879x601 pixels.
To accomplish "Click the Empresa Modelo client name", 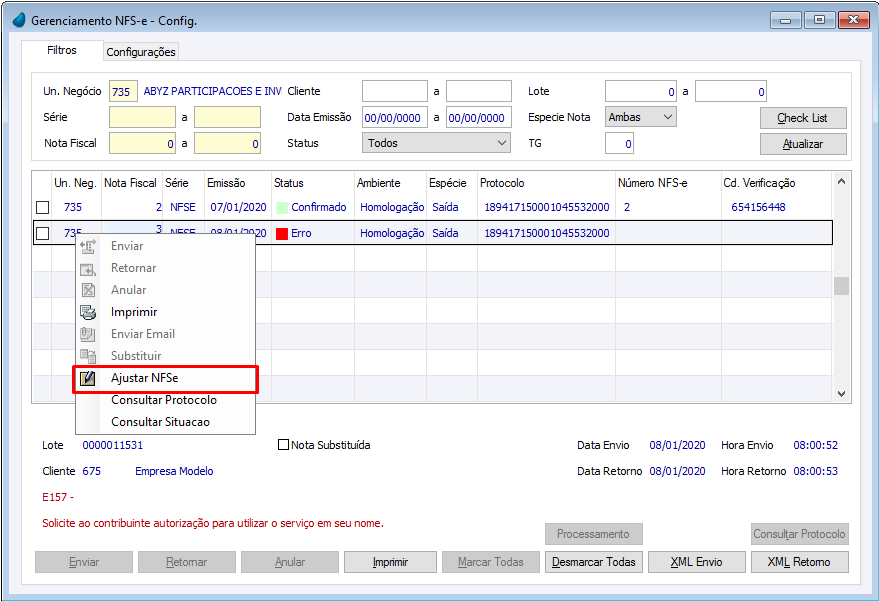I will tap(174, 471).
